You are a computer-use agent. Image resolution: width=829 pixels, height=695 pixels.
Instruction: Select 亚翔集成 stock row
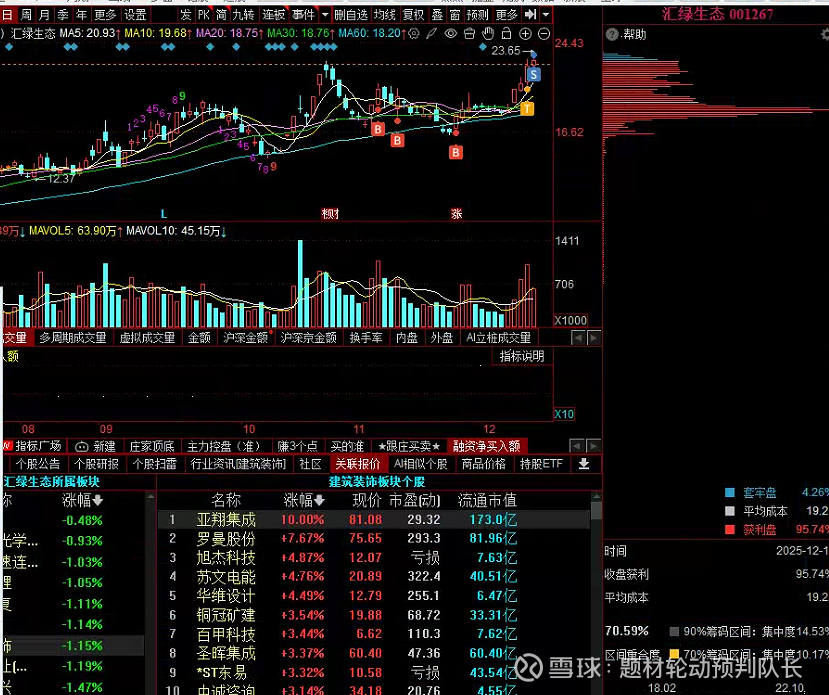click(x=374, y=520)
